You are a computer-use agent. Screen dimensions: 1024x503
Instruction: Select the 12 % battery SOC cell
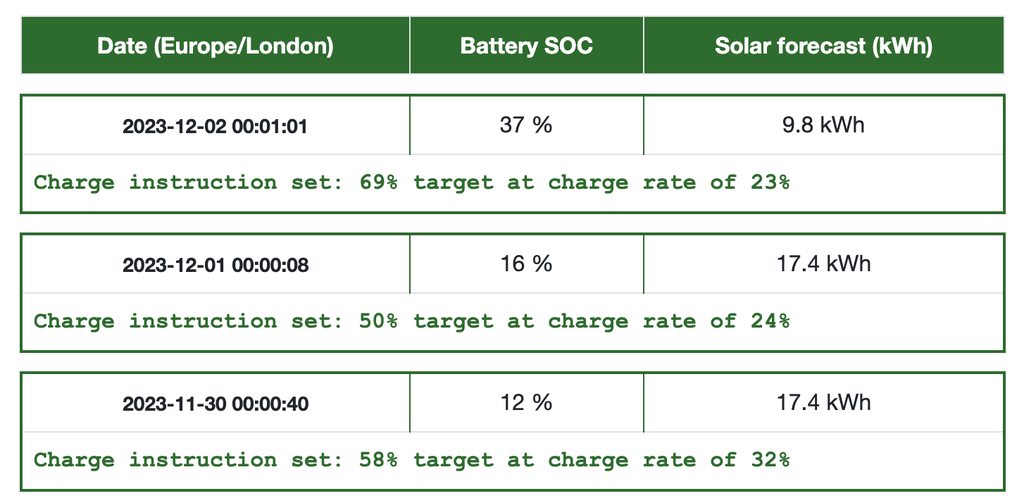pyautogui.click(x=526, y=402)
